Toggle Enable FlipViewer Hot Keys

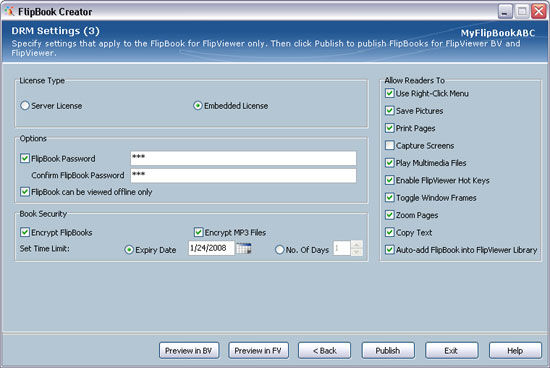[x=389, y=180]
